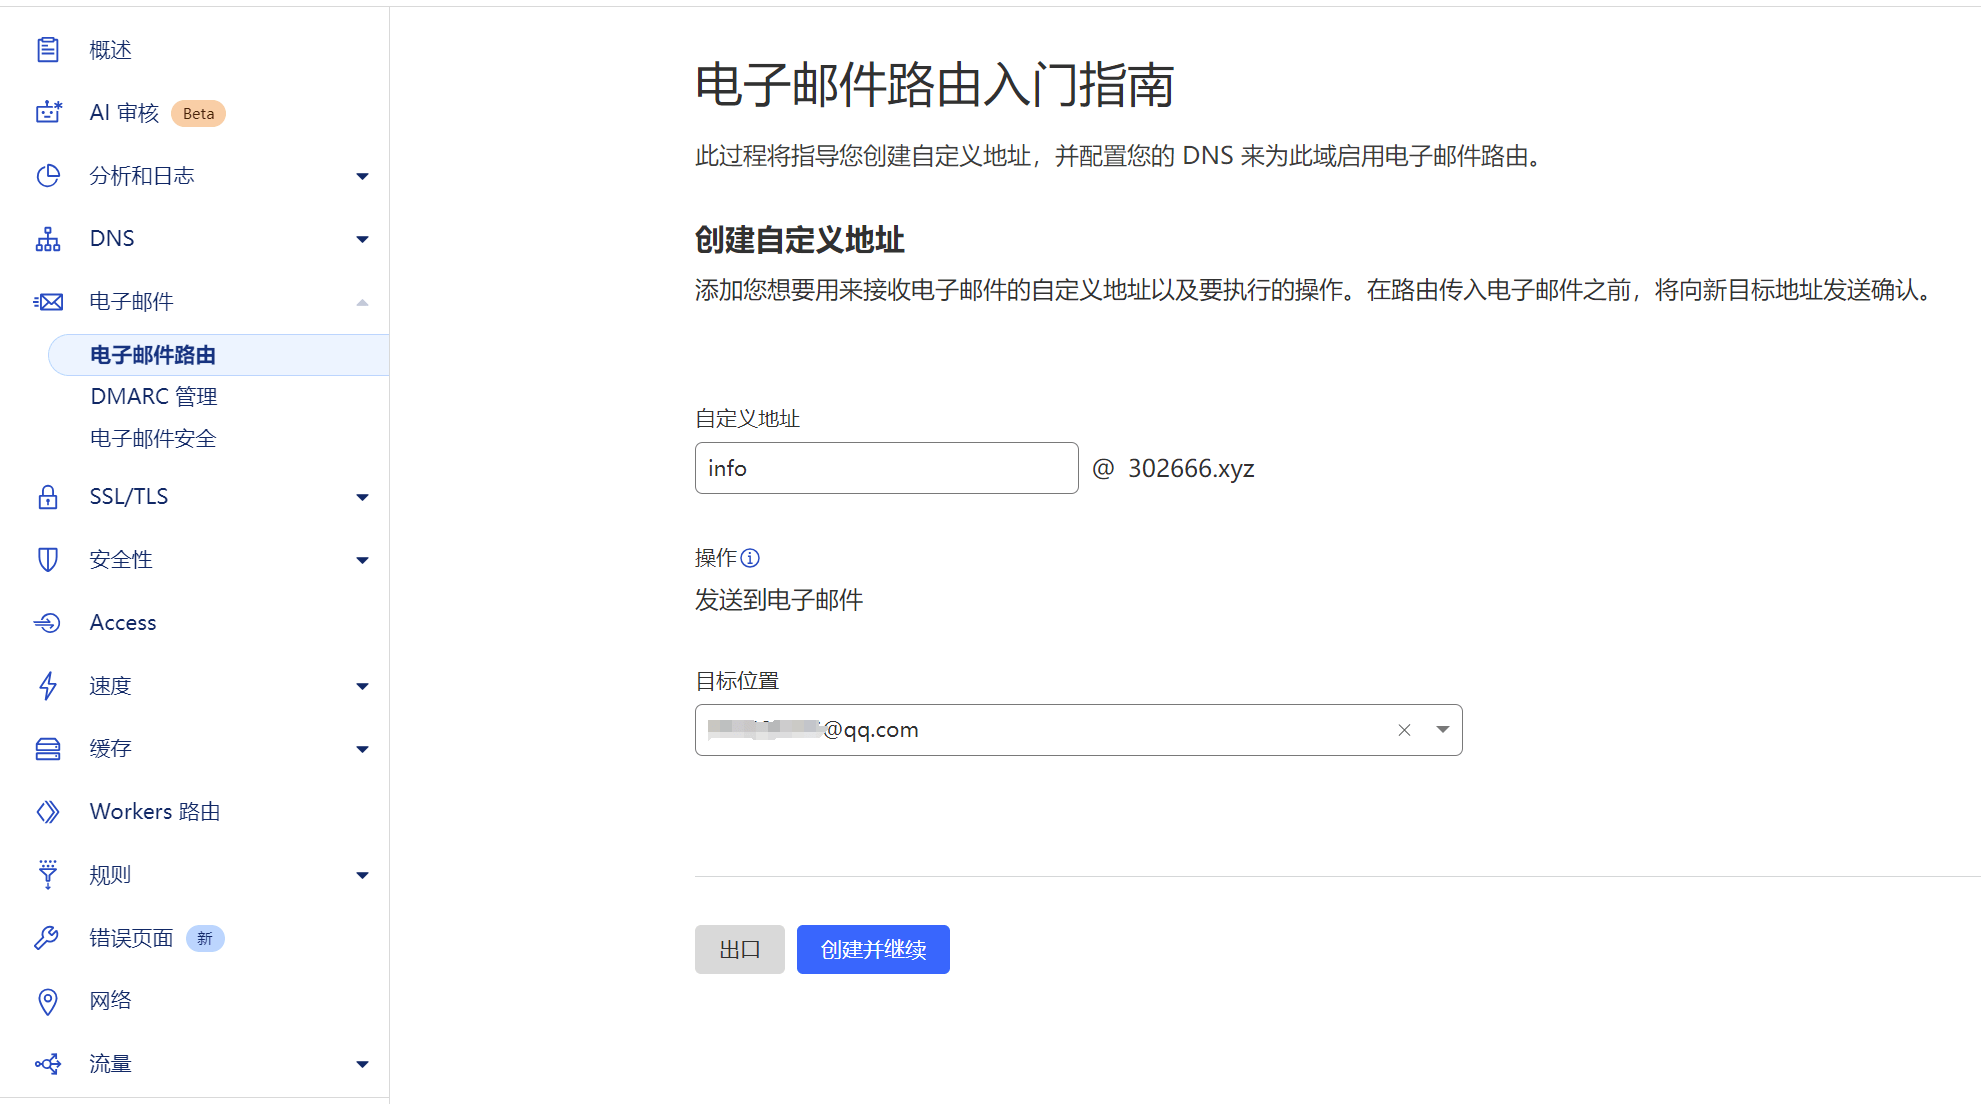Screen dimensions: 1981x1104
Task: Collapse the 电子邮件 section chevron
Action: [x=362, y=300]
